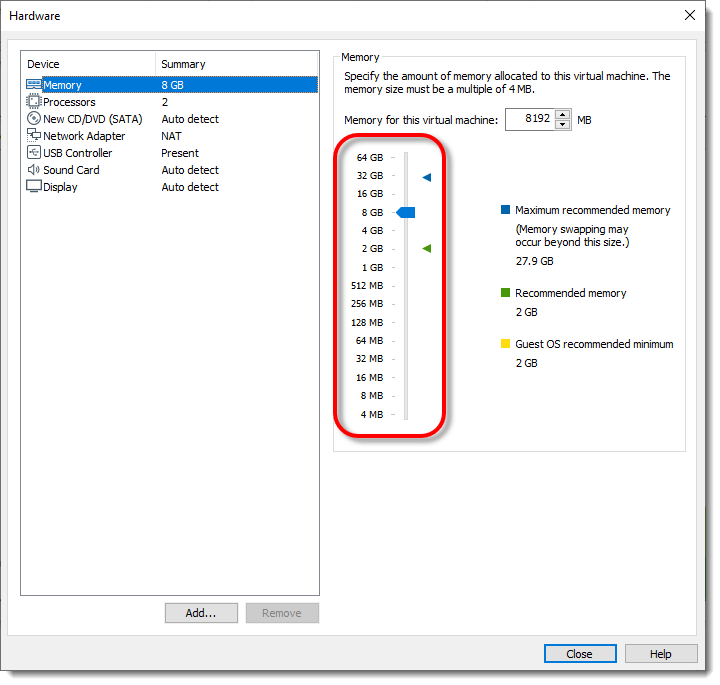Select the New CD/DVD (SATA) row

[x=172, y=119]
